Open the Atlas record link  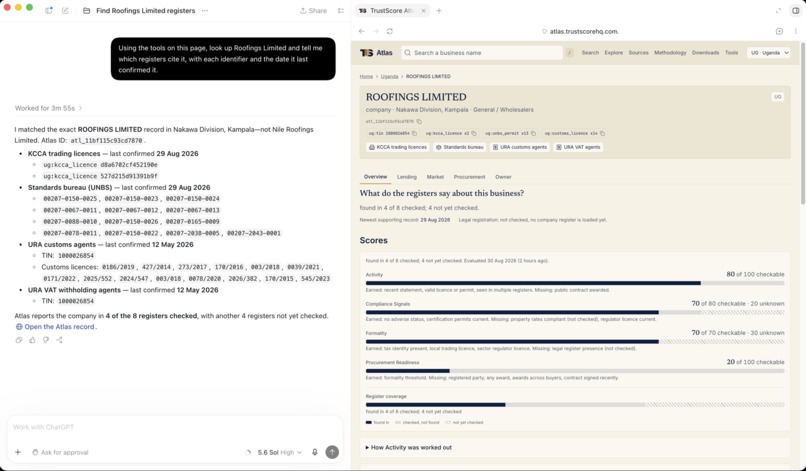[55, 327]
